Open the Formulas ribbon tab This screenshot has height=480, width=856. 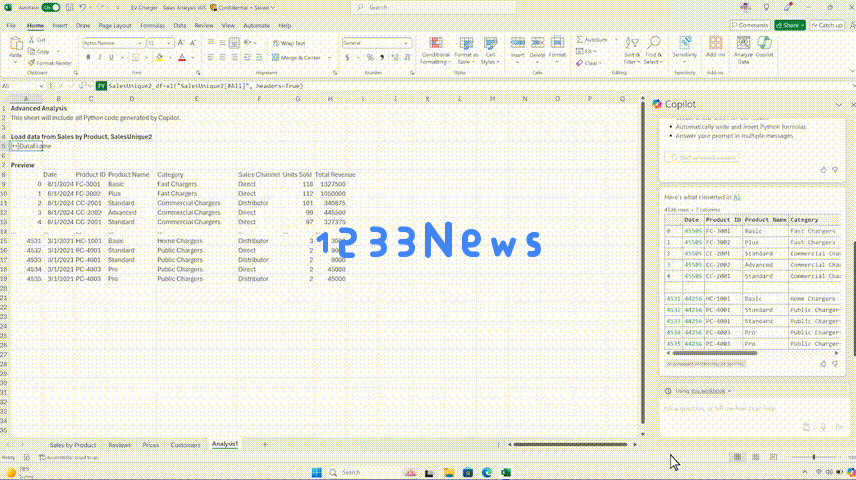(152, 26)
